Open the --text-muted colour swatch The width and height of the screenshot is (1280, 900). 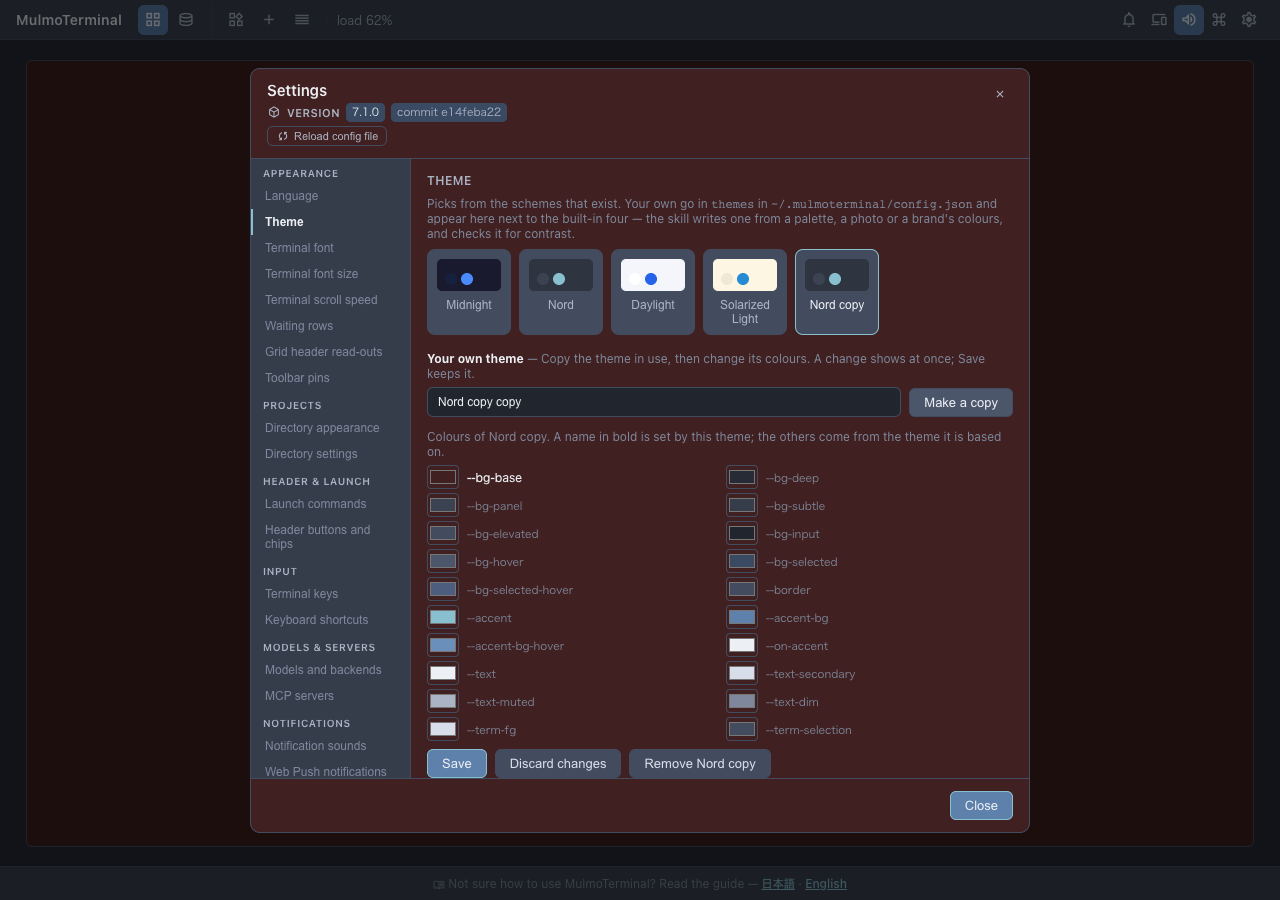point(443,702)
